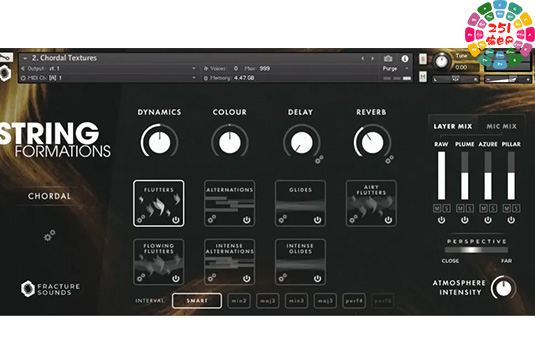Open Delay knob settings gear icon
535x363 pixels.
click(x=319, y=160)
